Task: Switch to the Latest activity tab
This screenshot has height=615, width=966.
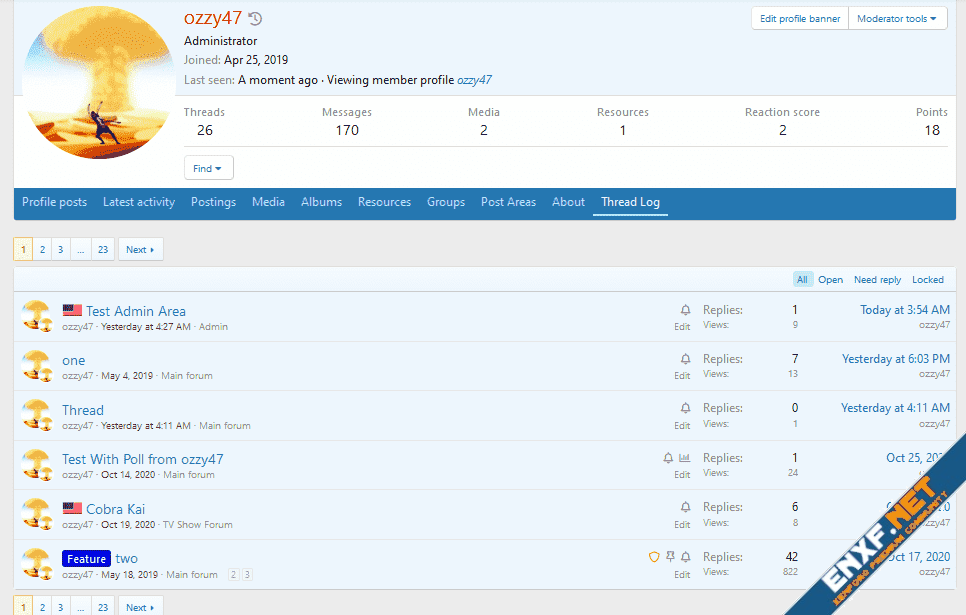Action: tap(139, 202)
